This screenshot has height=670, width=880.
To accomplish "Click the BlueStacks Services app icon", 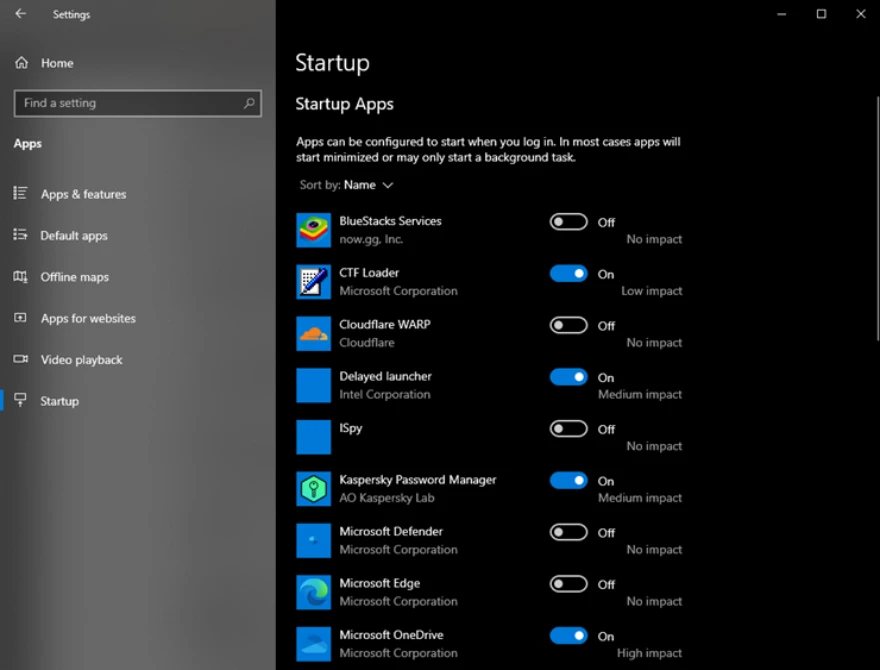I will coord(314,229).
